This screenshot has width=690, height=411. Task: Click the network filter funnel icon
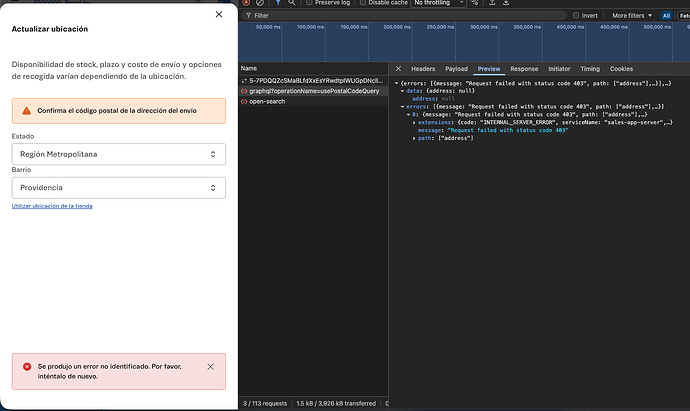[279, 3]
